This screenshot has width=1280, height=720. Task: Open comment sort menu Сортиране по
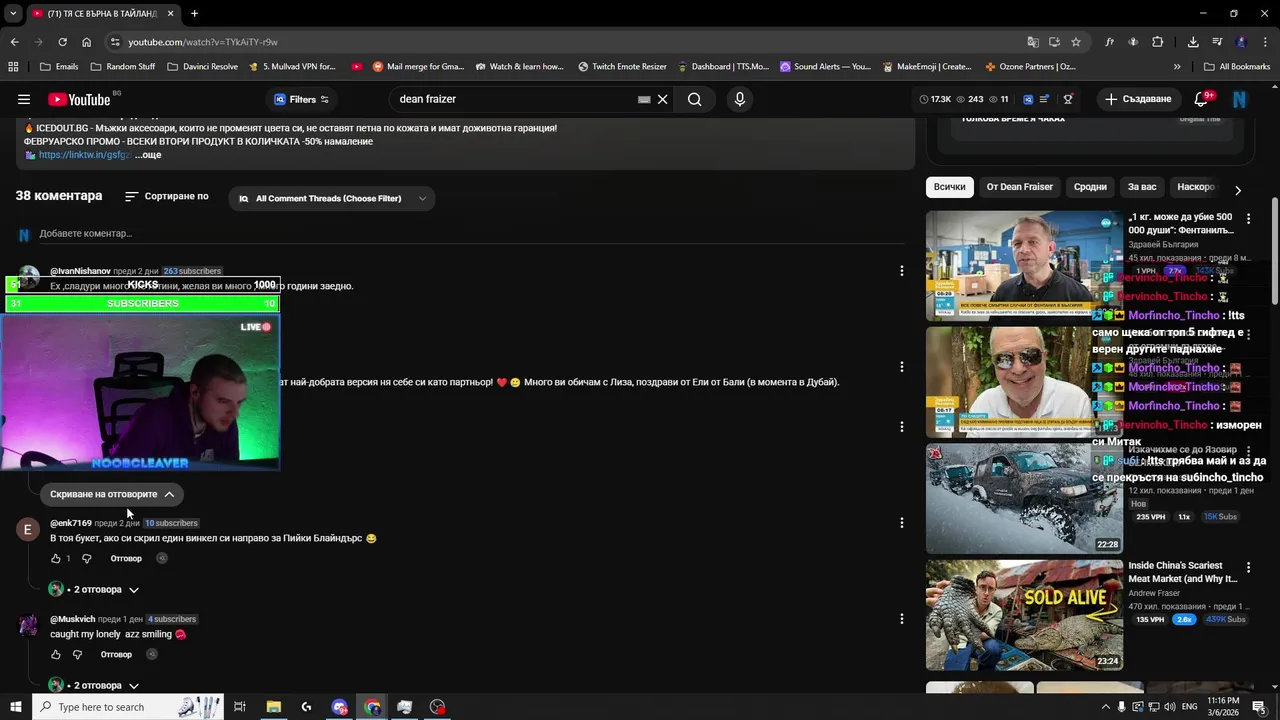point(166,196)
